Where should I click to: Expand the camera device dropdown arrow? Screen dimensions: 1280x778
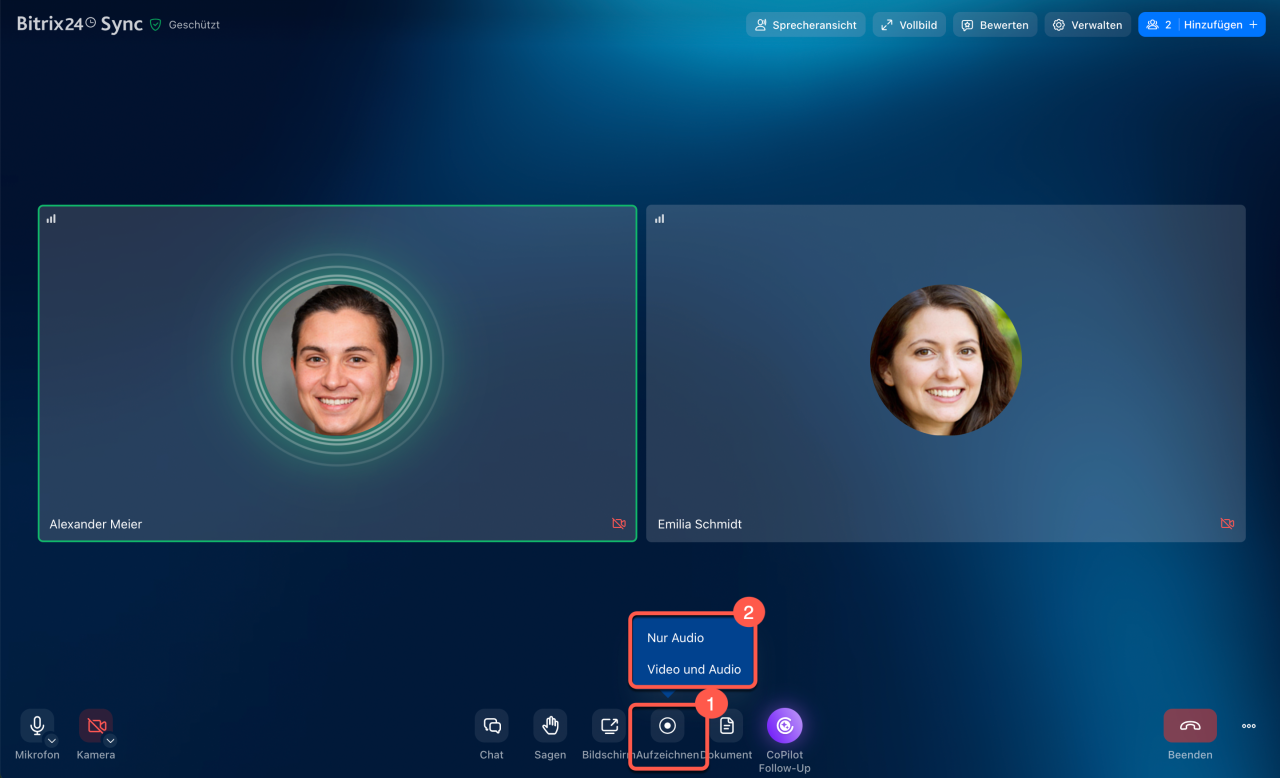(110, 741)
